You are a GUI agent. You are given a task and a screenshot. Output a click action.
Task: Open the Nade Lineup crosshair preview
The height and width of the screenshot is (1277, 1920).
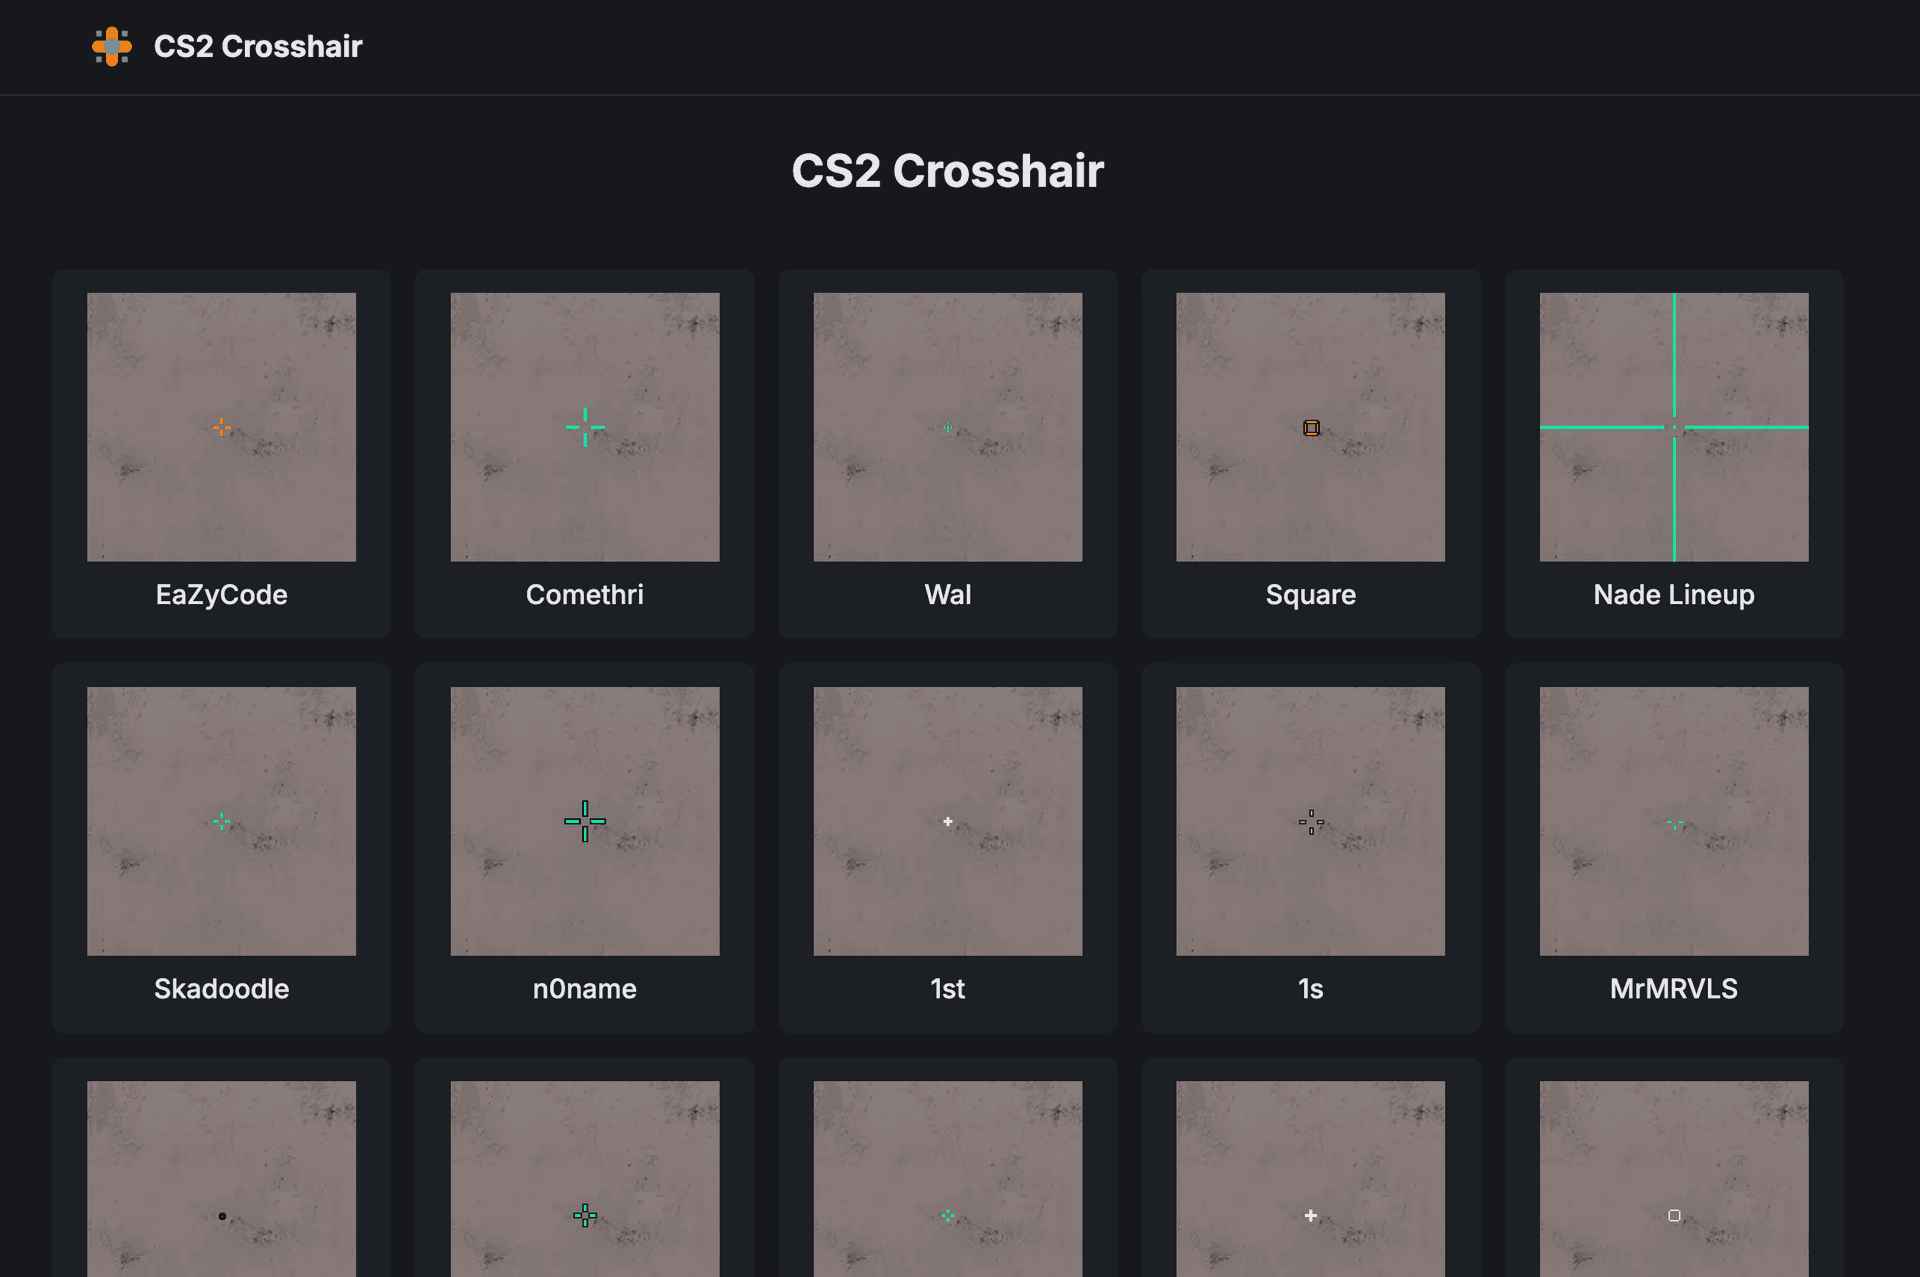tap(1674, 427)
